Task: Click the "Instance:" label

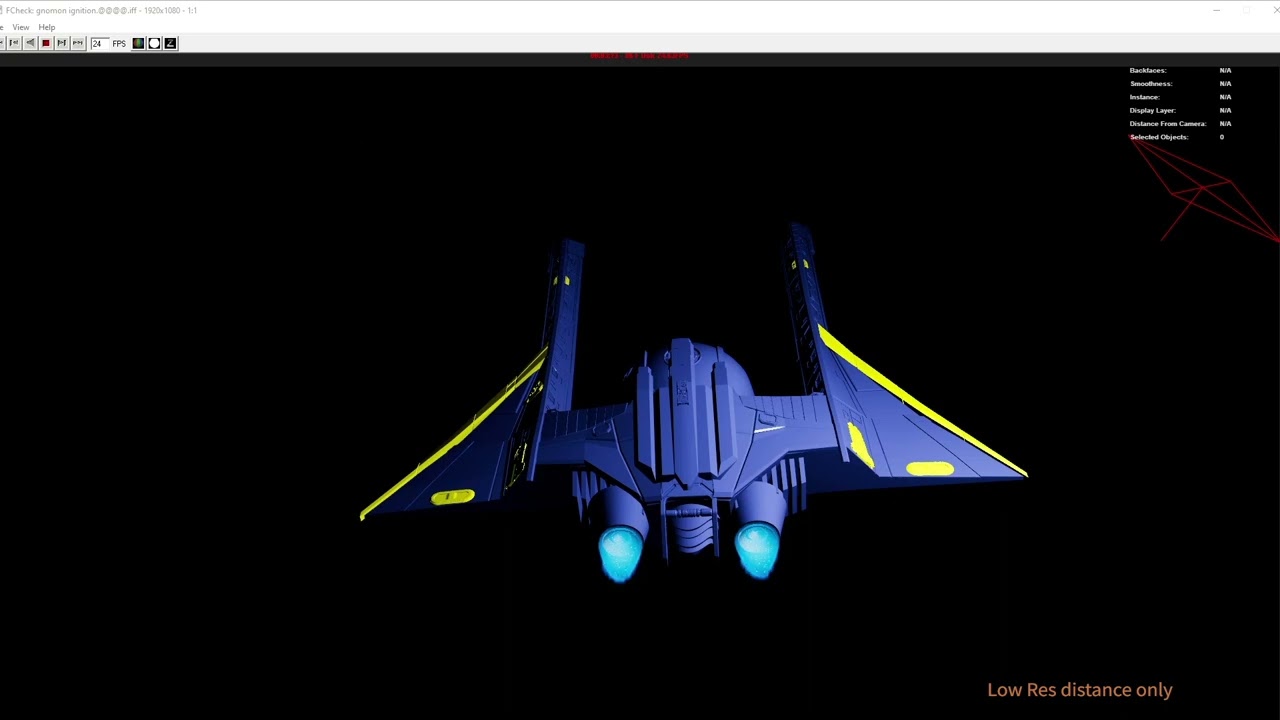Action: [x=1144, y=97]
